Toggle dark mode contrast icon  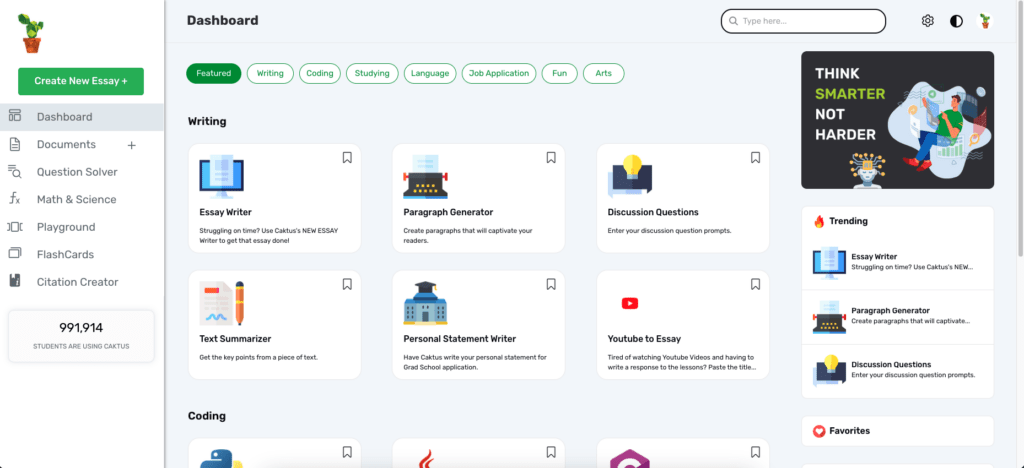(x=956, y=21)
